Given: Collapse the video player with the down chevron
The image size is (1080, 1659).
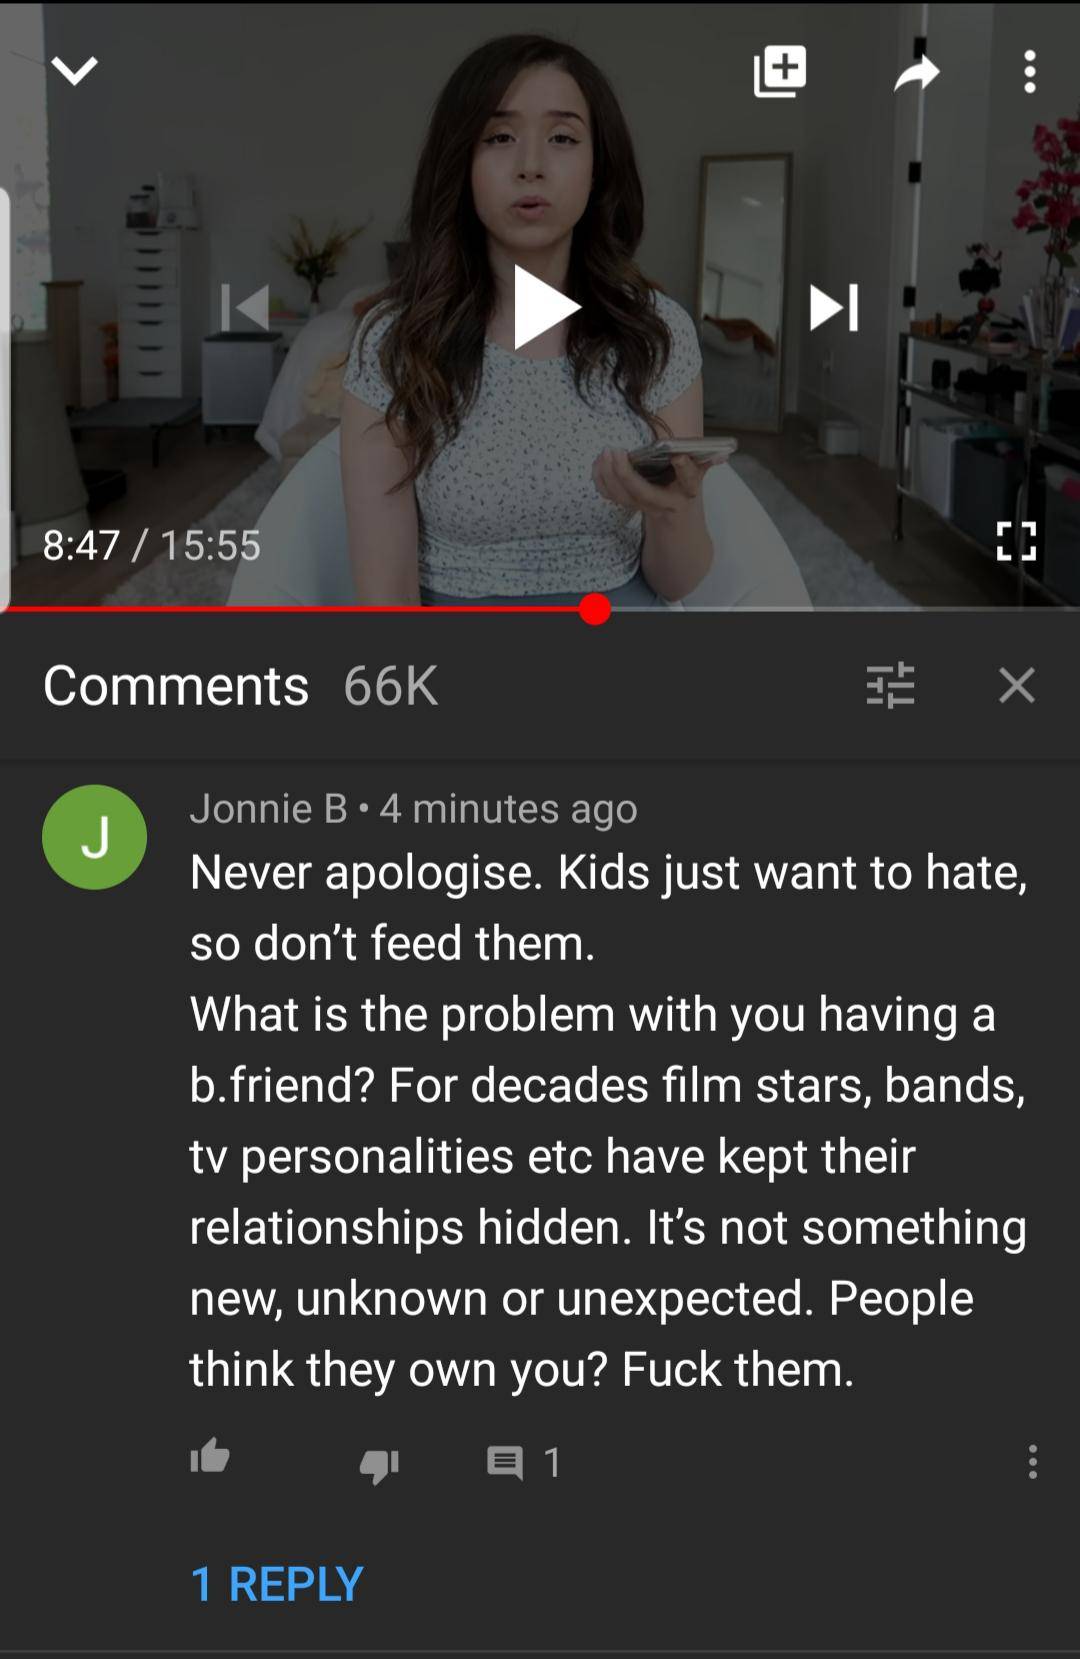Looking at the screenshot, I should 74,71.
